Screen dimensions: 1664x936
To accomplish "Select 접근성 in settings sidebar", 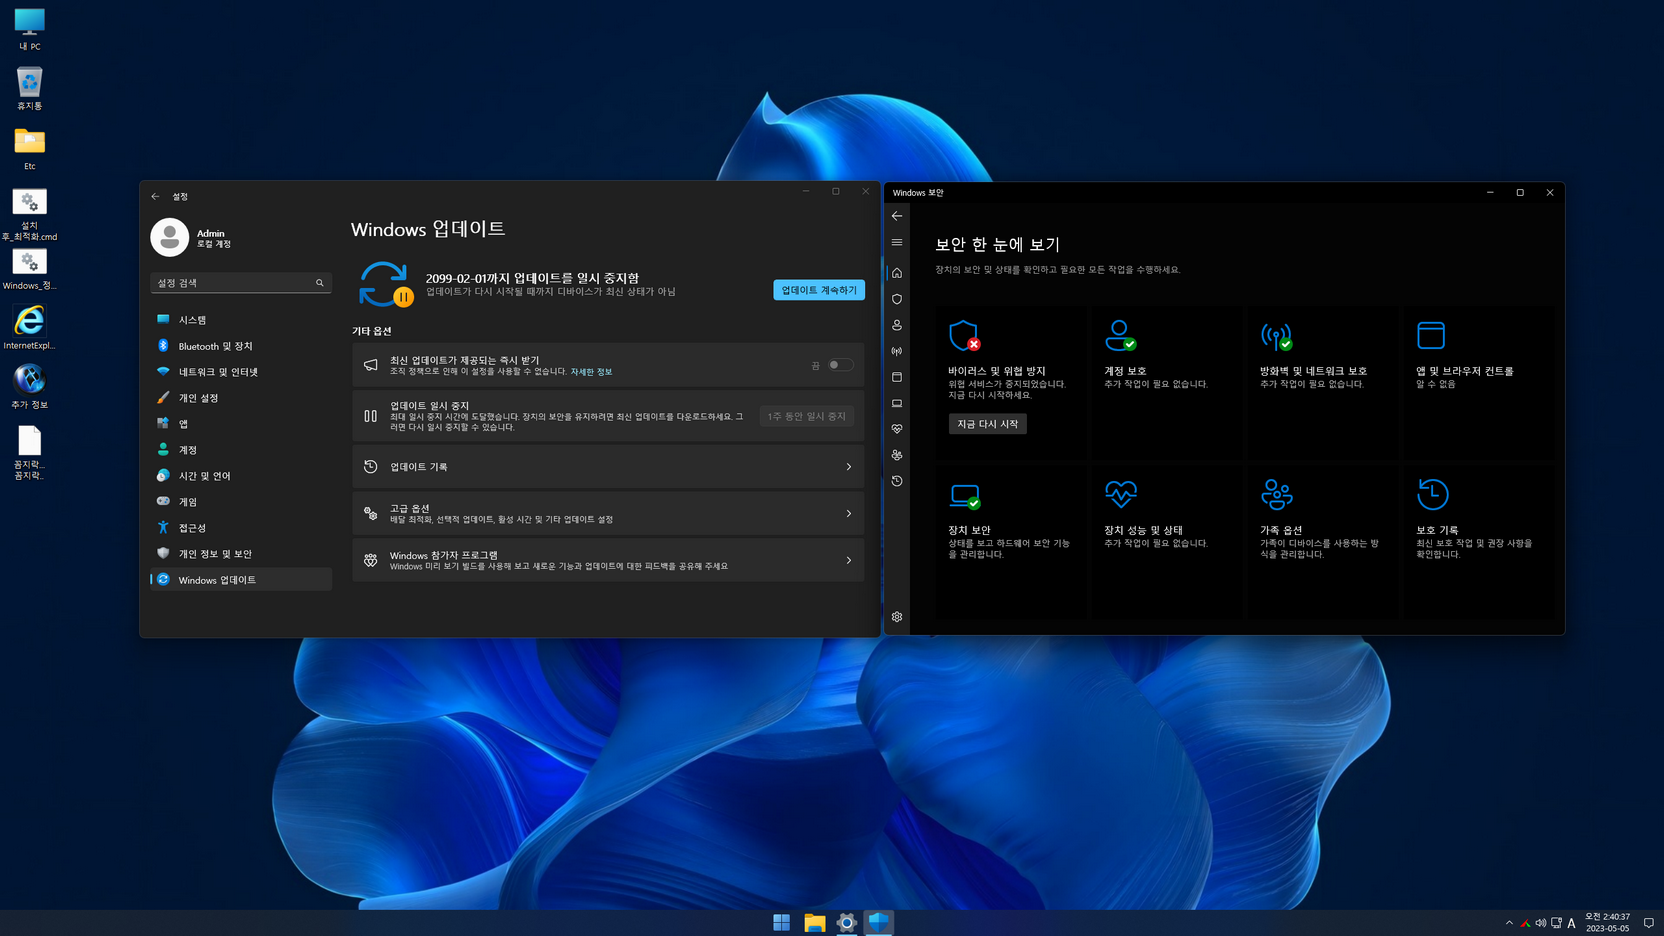I will pos(241,528).
